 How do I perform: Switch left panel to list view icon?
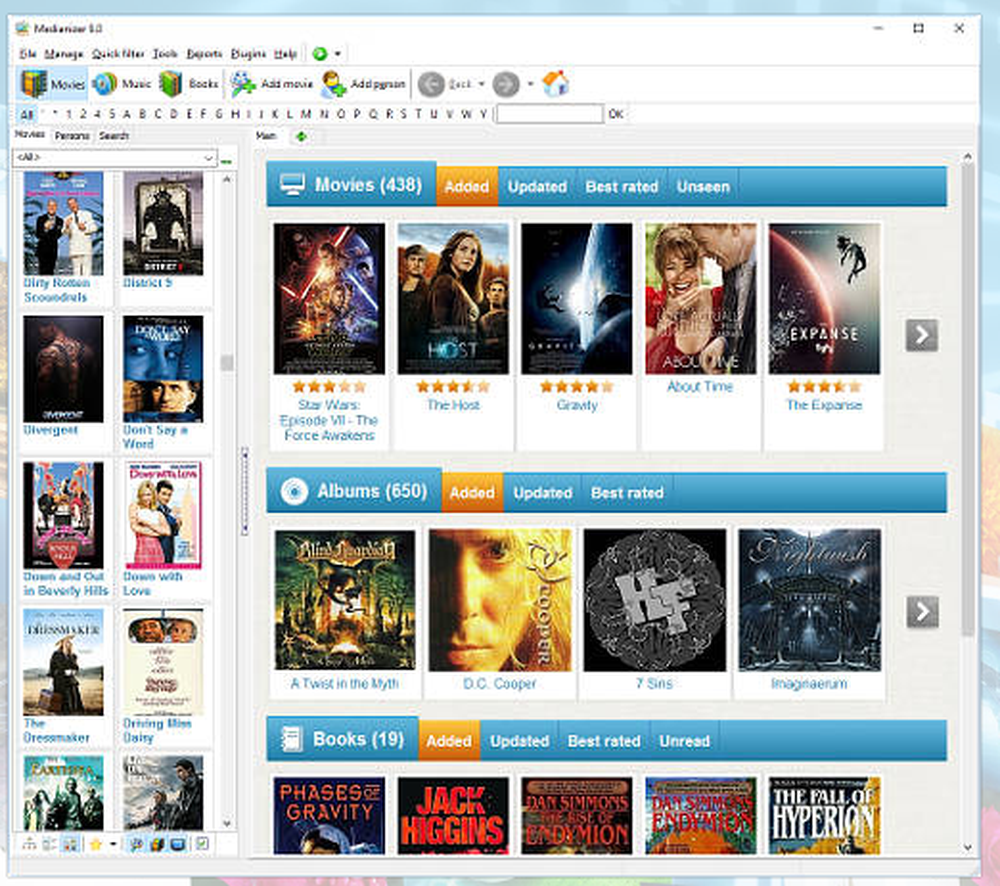[49, 844]
